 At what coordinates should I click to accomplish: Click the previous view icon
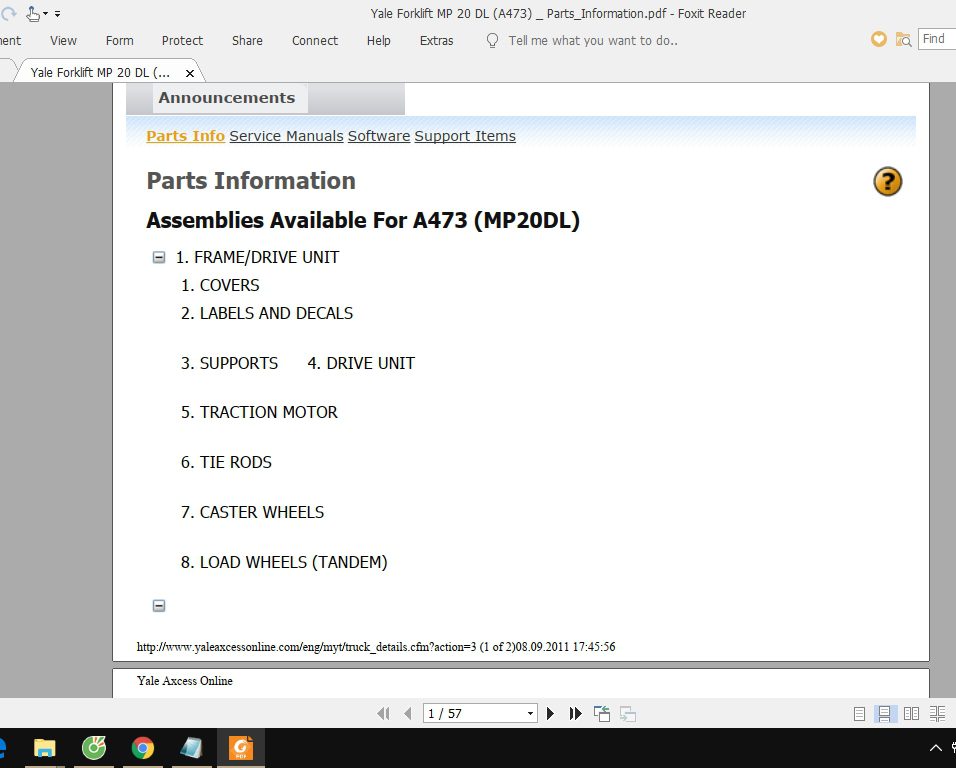(602, 714)
